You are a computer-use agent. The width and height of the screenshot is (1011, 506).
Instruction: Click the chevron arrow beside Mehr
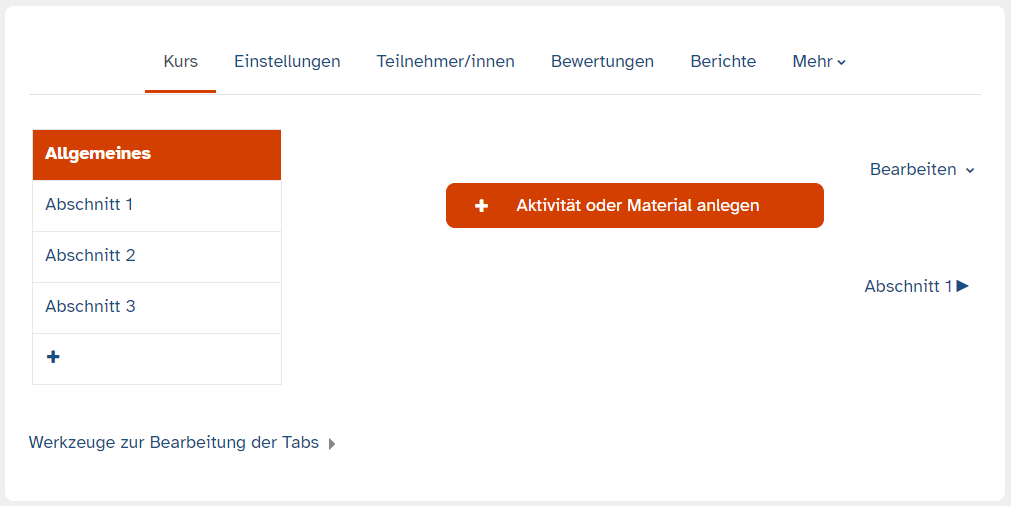click(x=842, y=62)
